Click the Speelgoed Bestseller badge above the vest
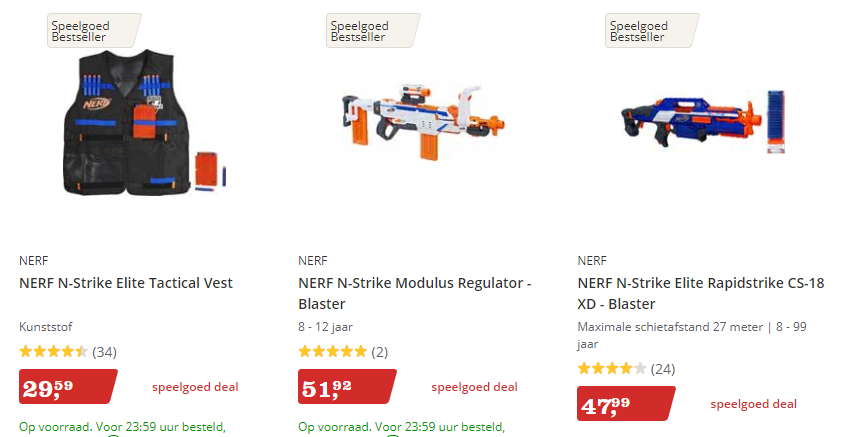 (91, 31)
